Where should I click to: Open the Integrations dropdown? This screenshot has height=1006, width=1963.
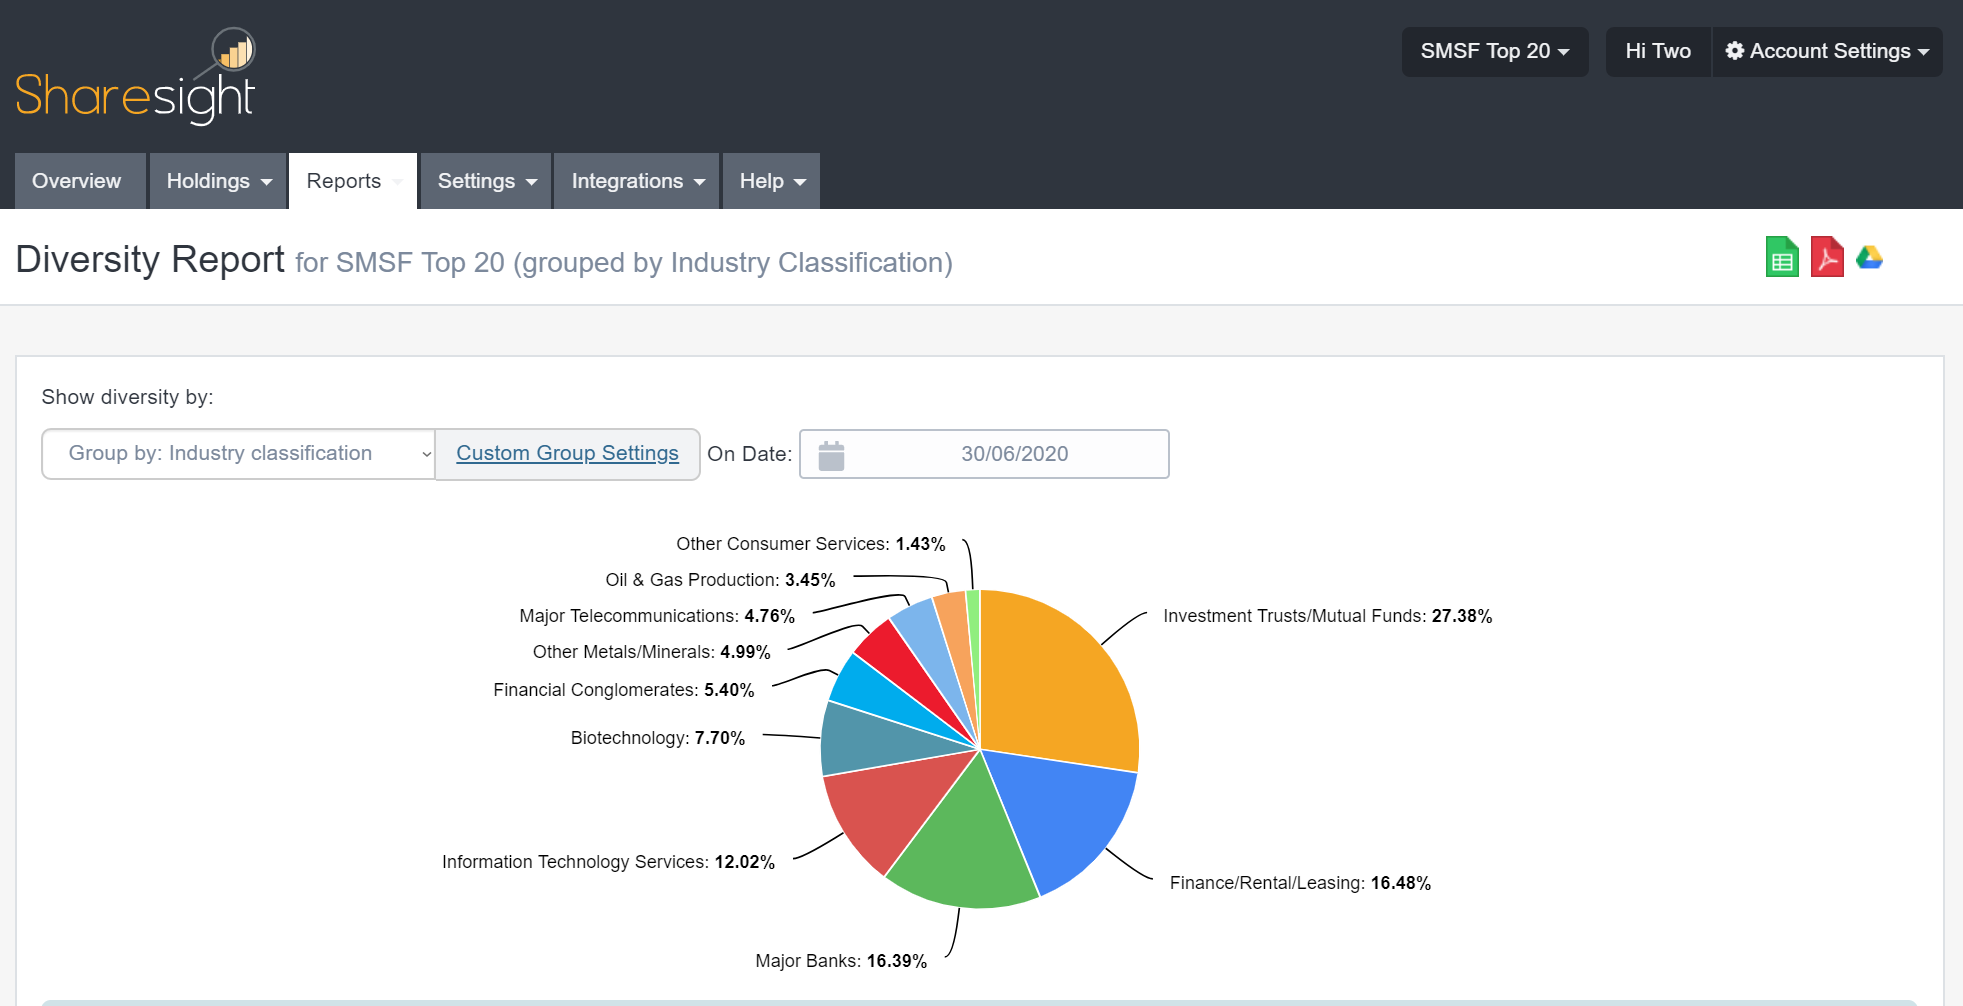click(x=635, y=181)
